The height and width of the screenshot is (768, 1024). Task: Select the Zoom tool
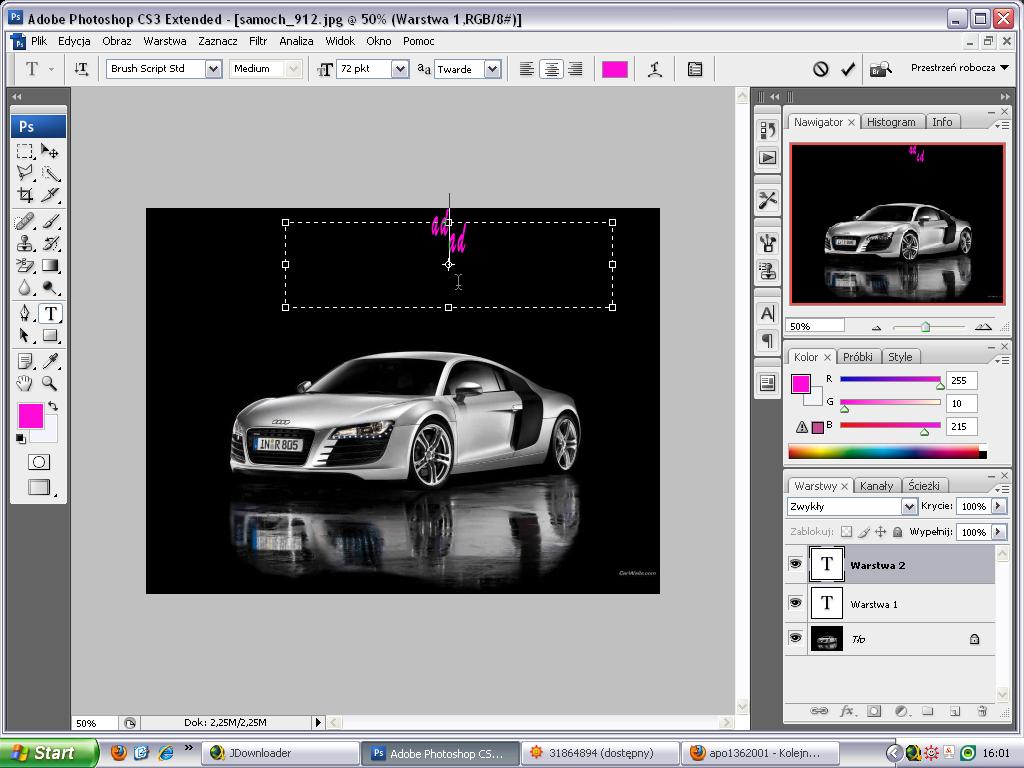coord(50,383)
